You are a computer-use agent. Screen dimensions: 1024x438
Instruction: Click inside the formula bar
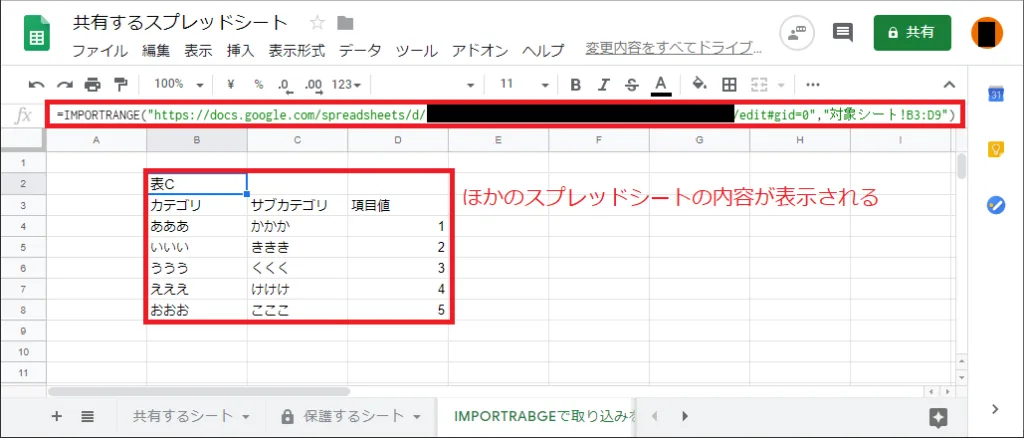pyautogui.click(x=505, y=115)
